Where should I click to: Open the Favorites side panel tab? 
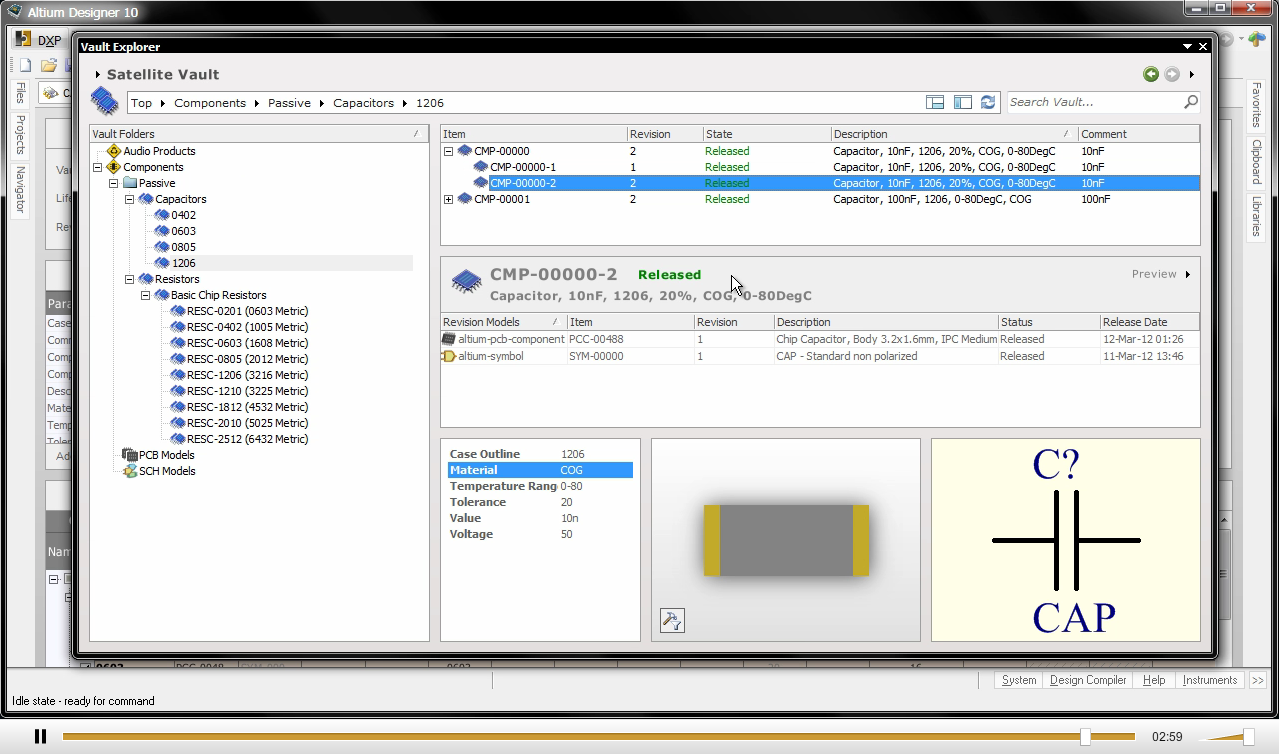pyautogui.click(x=1257, y=105)
